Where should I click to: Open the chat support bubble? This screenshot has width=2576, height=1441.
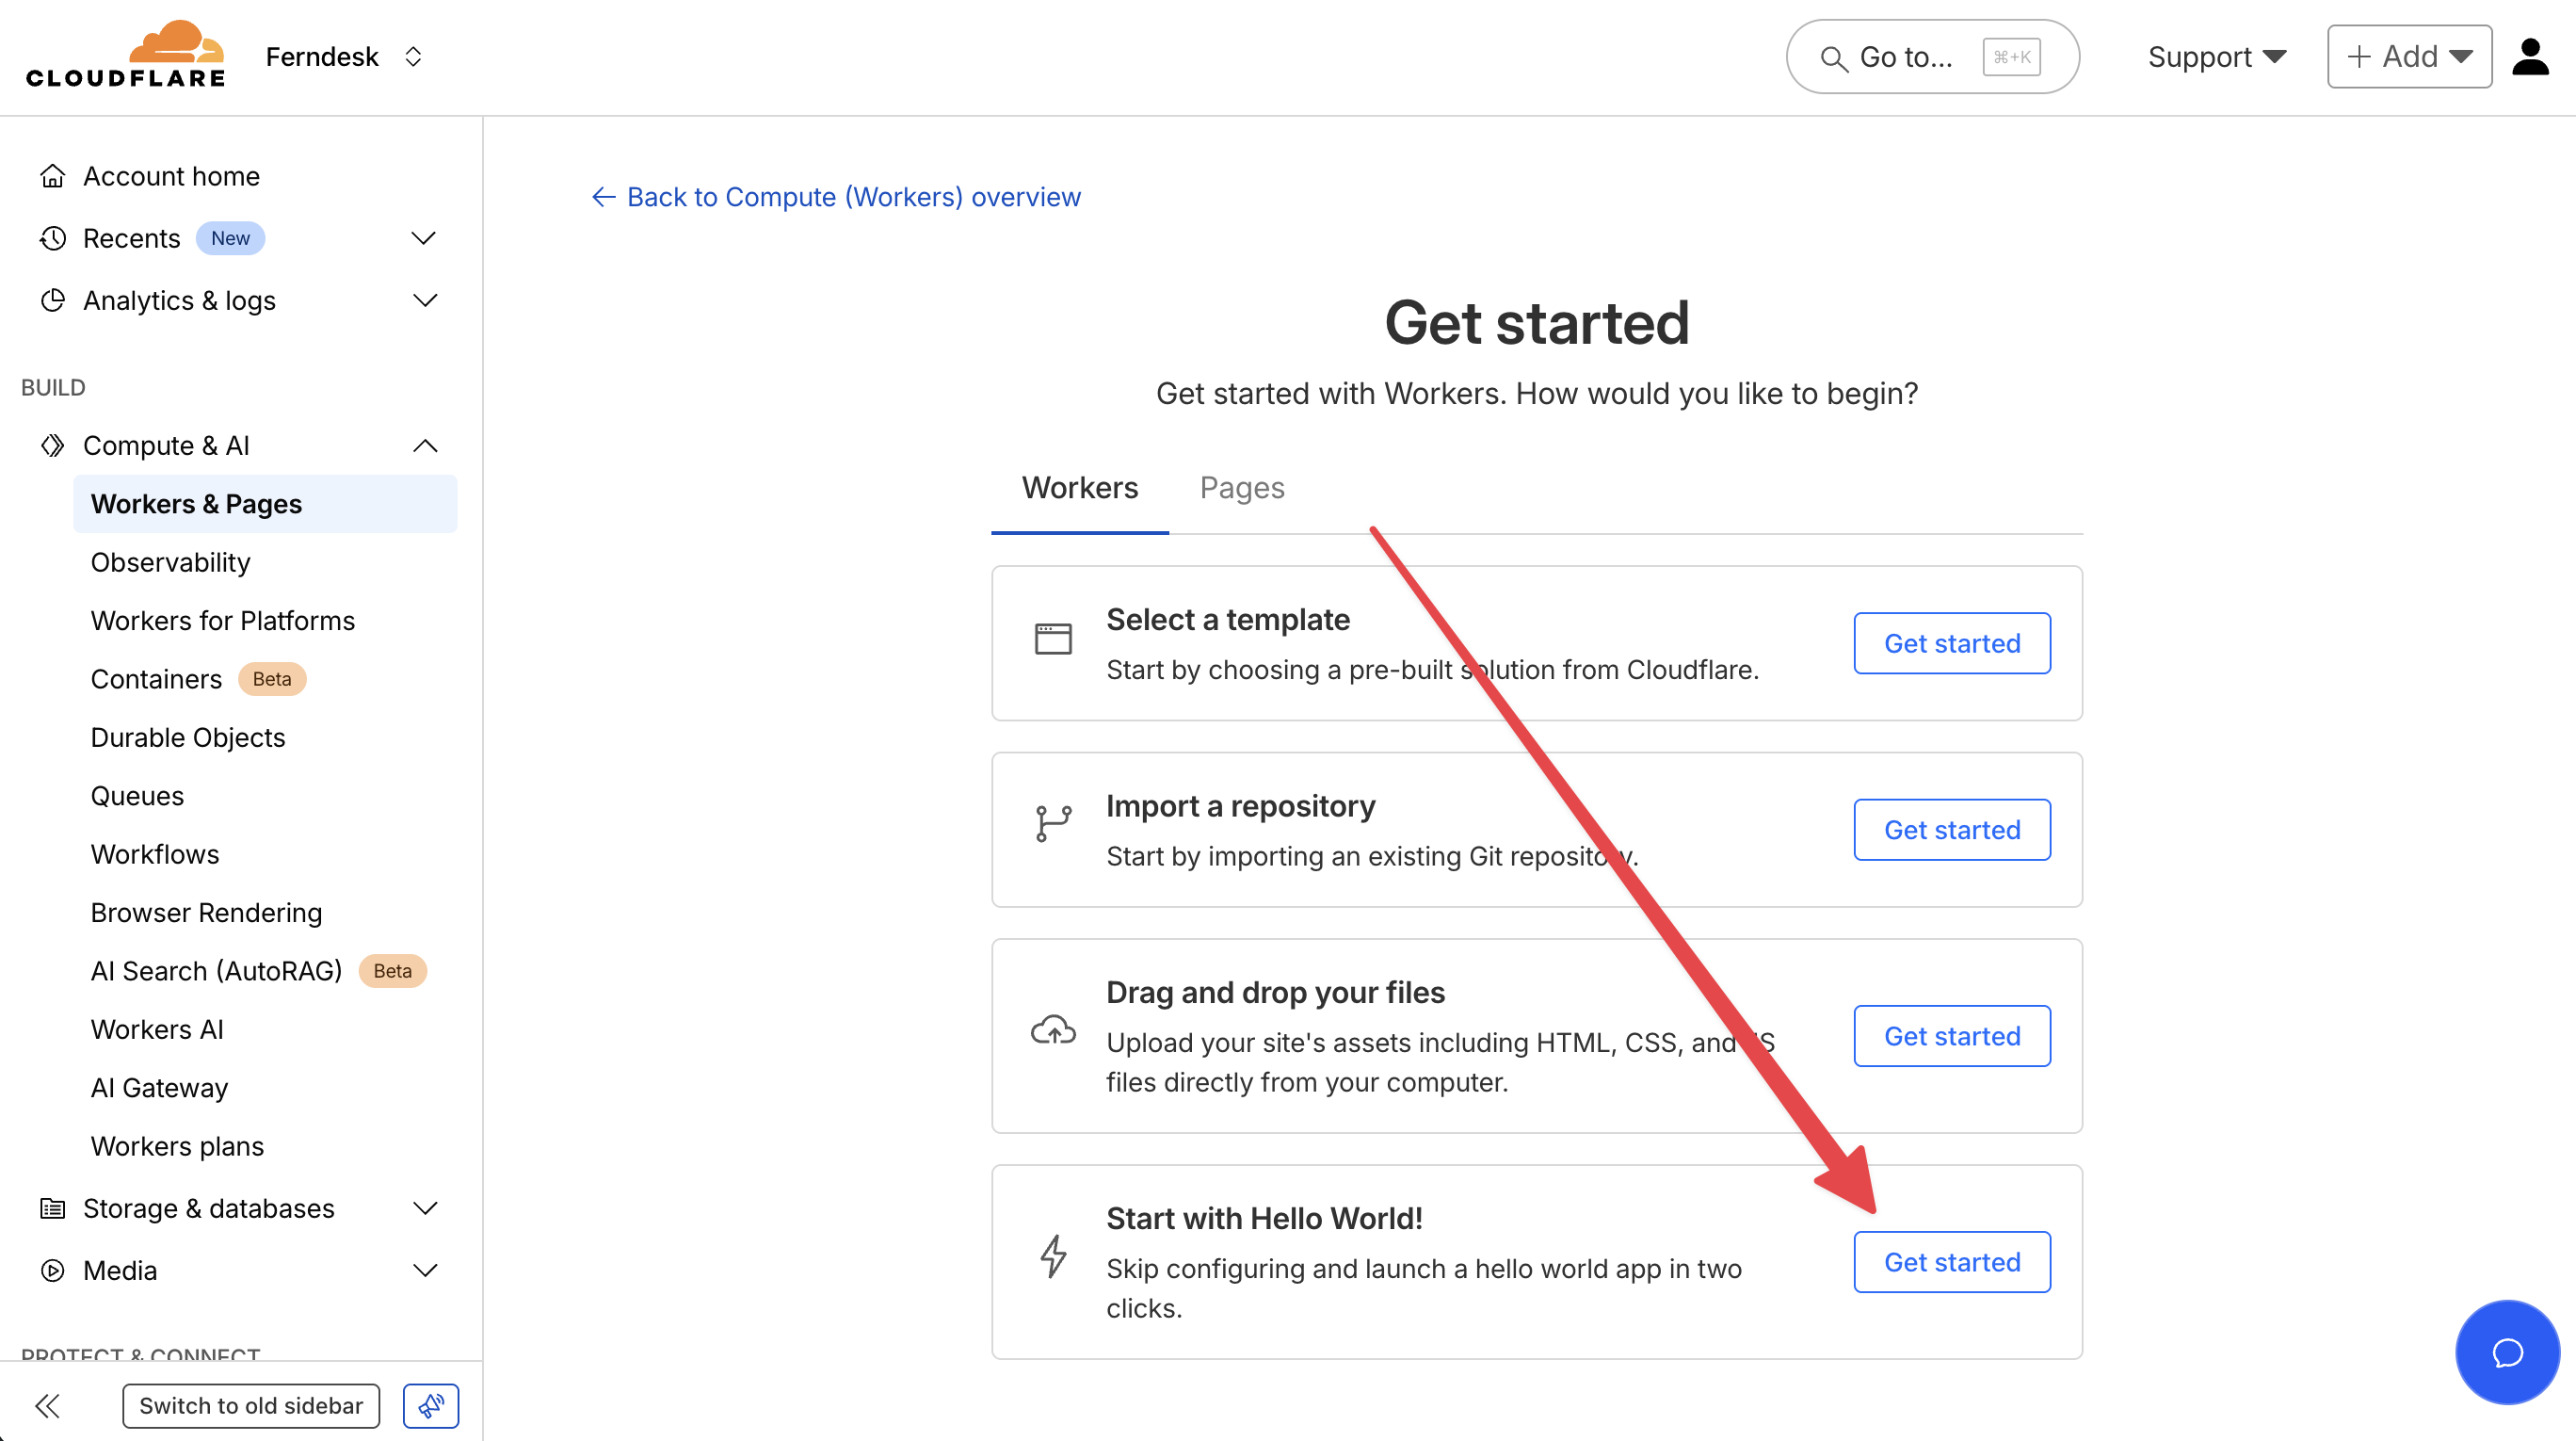pyautogui.click(x=2506, y=1352)
